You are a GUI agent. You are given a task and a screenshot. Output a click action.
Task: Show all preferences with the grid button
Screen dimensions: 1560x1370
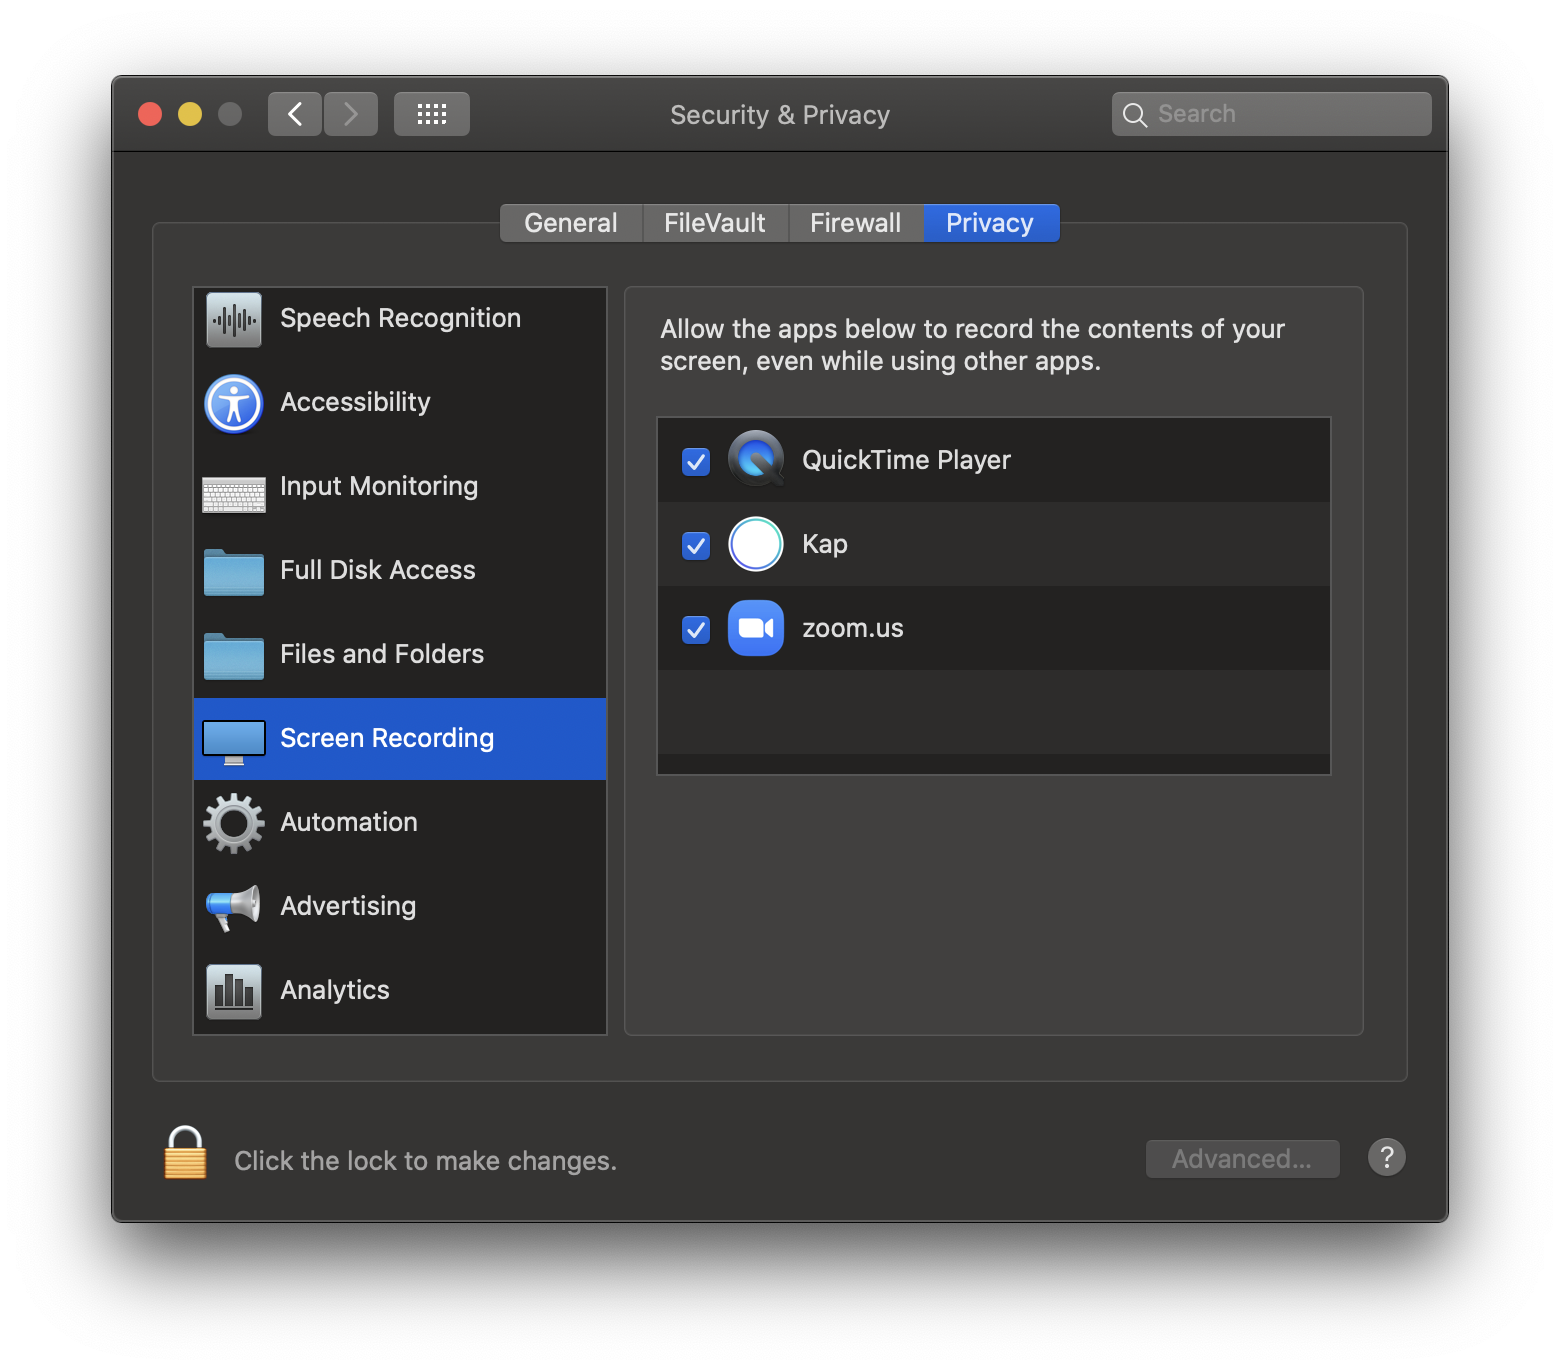[432, 114]
